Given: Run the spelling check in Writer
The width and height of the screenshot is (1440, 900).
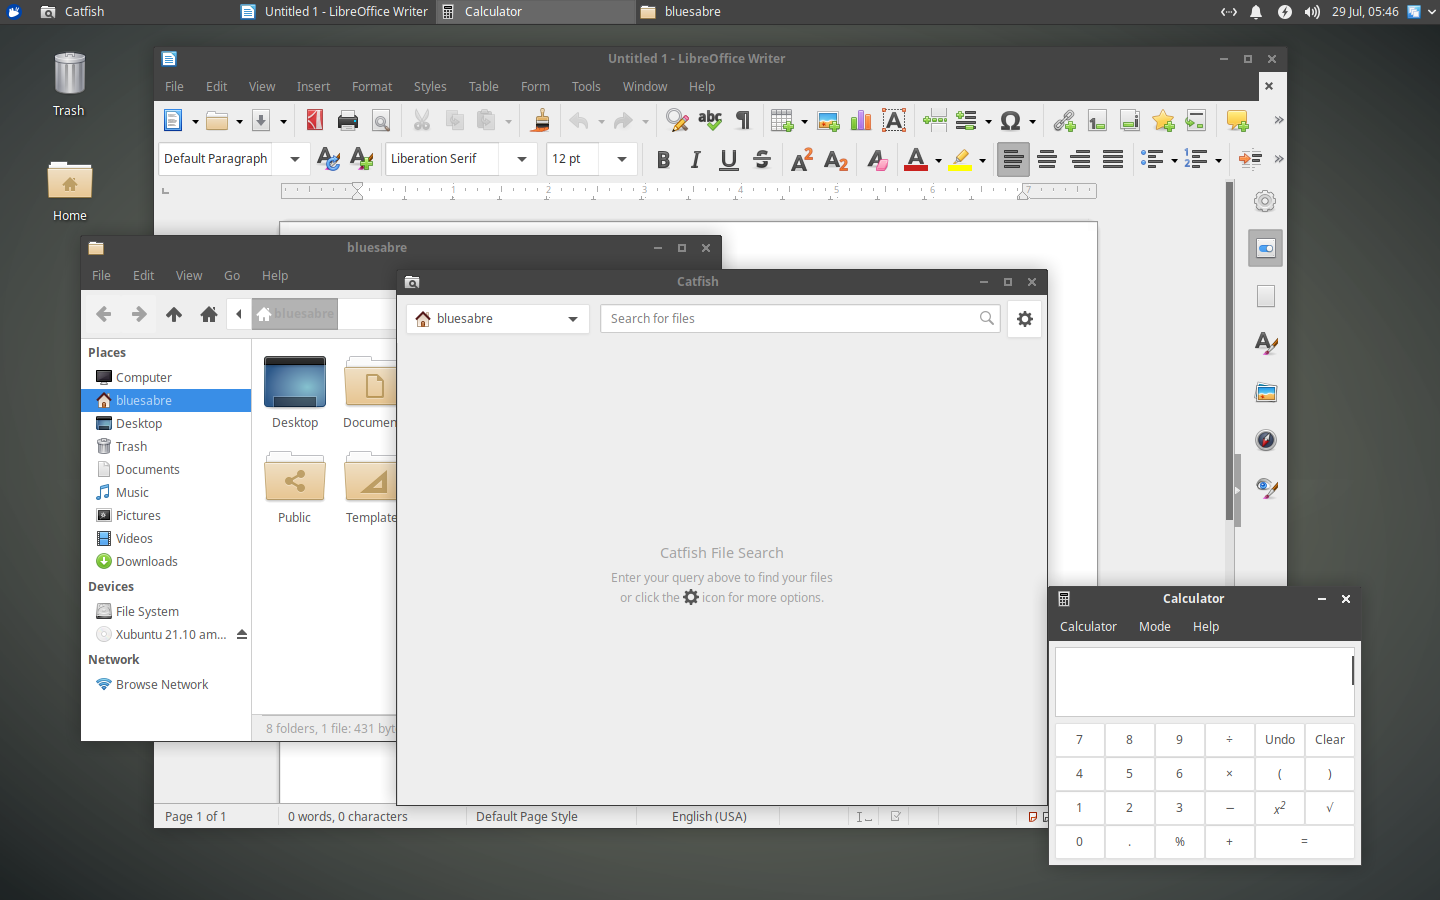Looking at the screenshot, I should [x=709, y=120].
